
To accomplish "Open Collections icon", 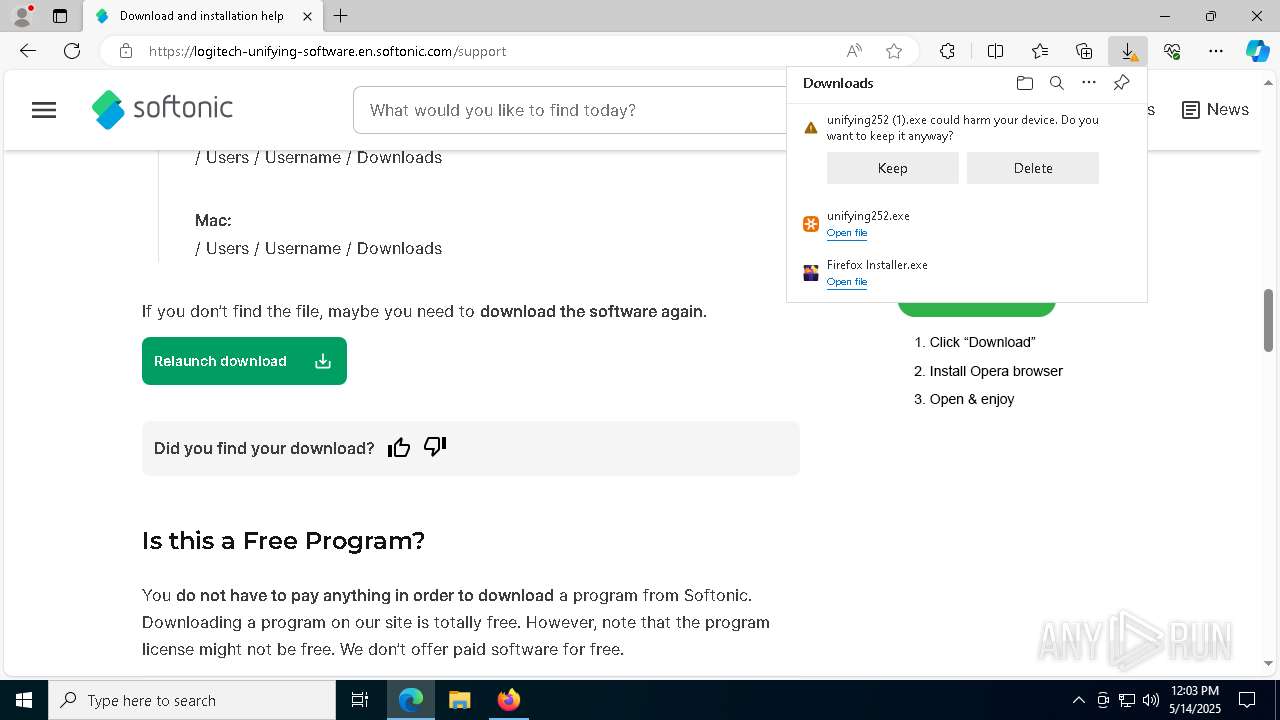I will pyautogui.click(x=1084, y=51).
